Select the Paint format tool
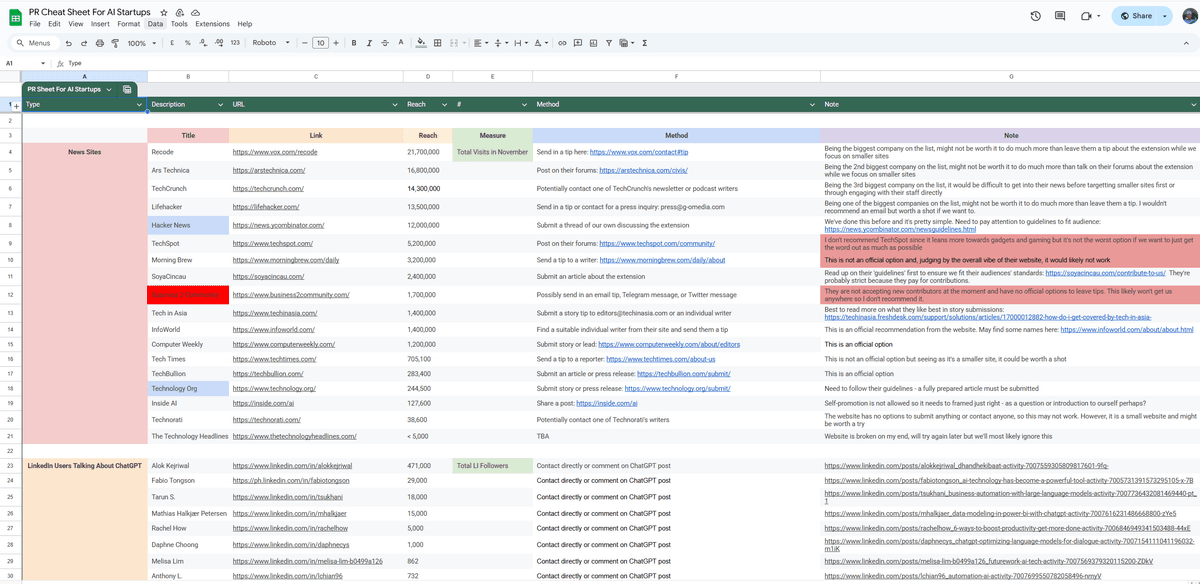 114,43
